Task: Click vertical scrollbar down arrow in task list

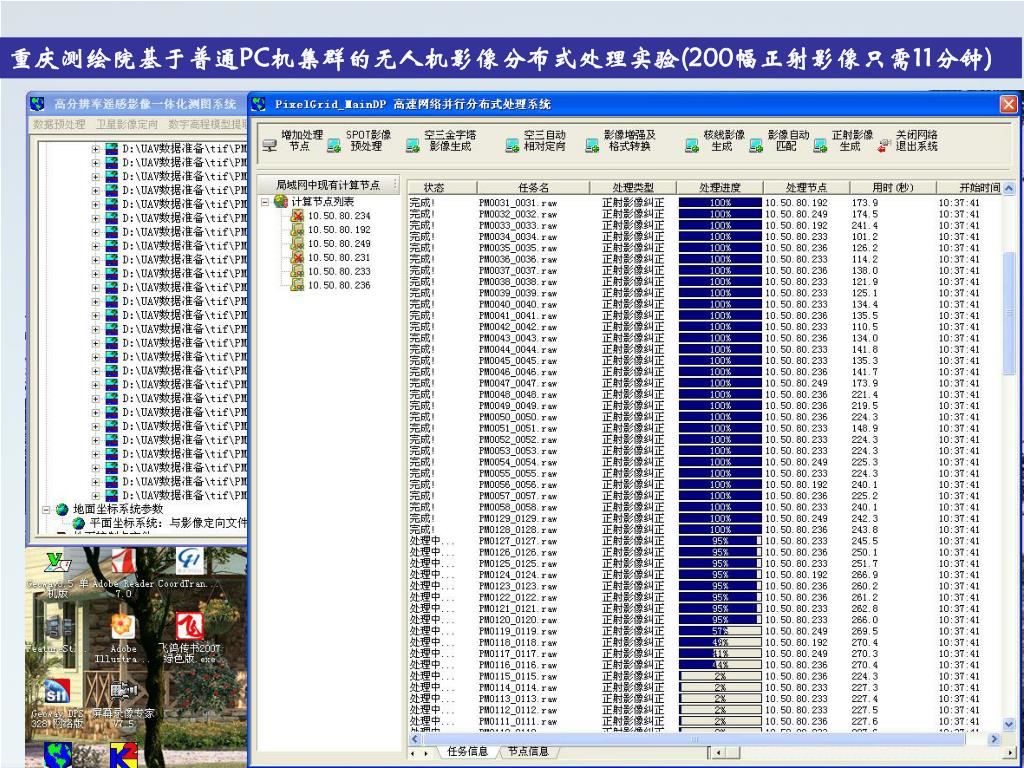Action: (1009, 724)
